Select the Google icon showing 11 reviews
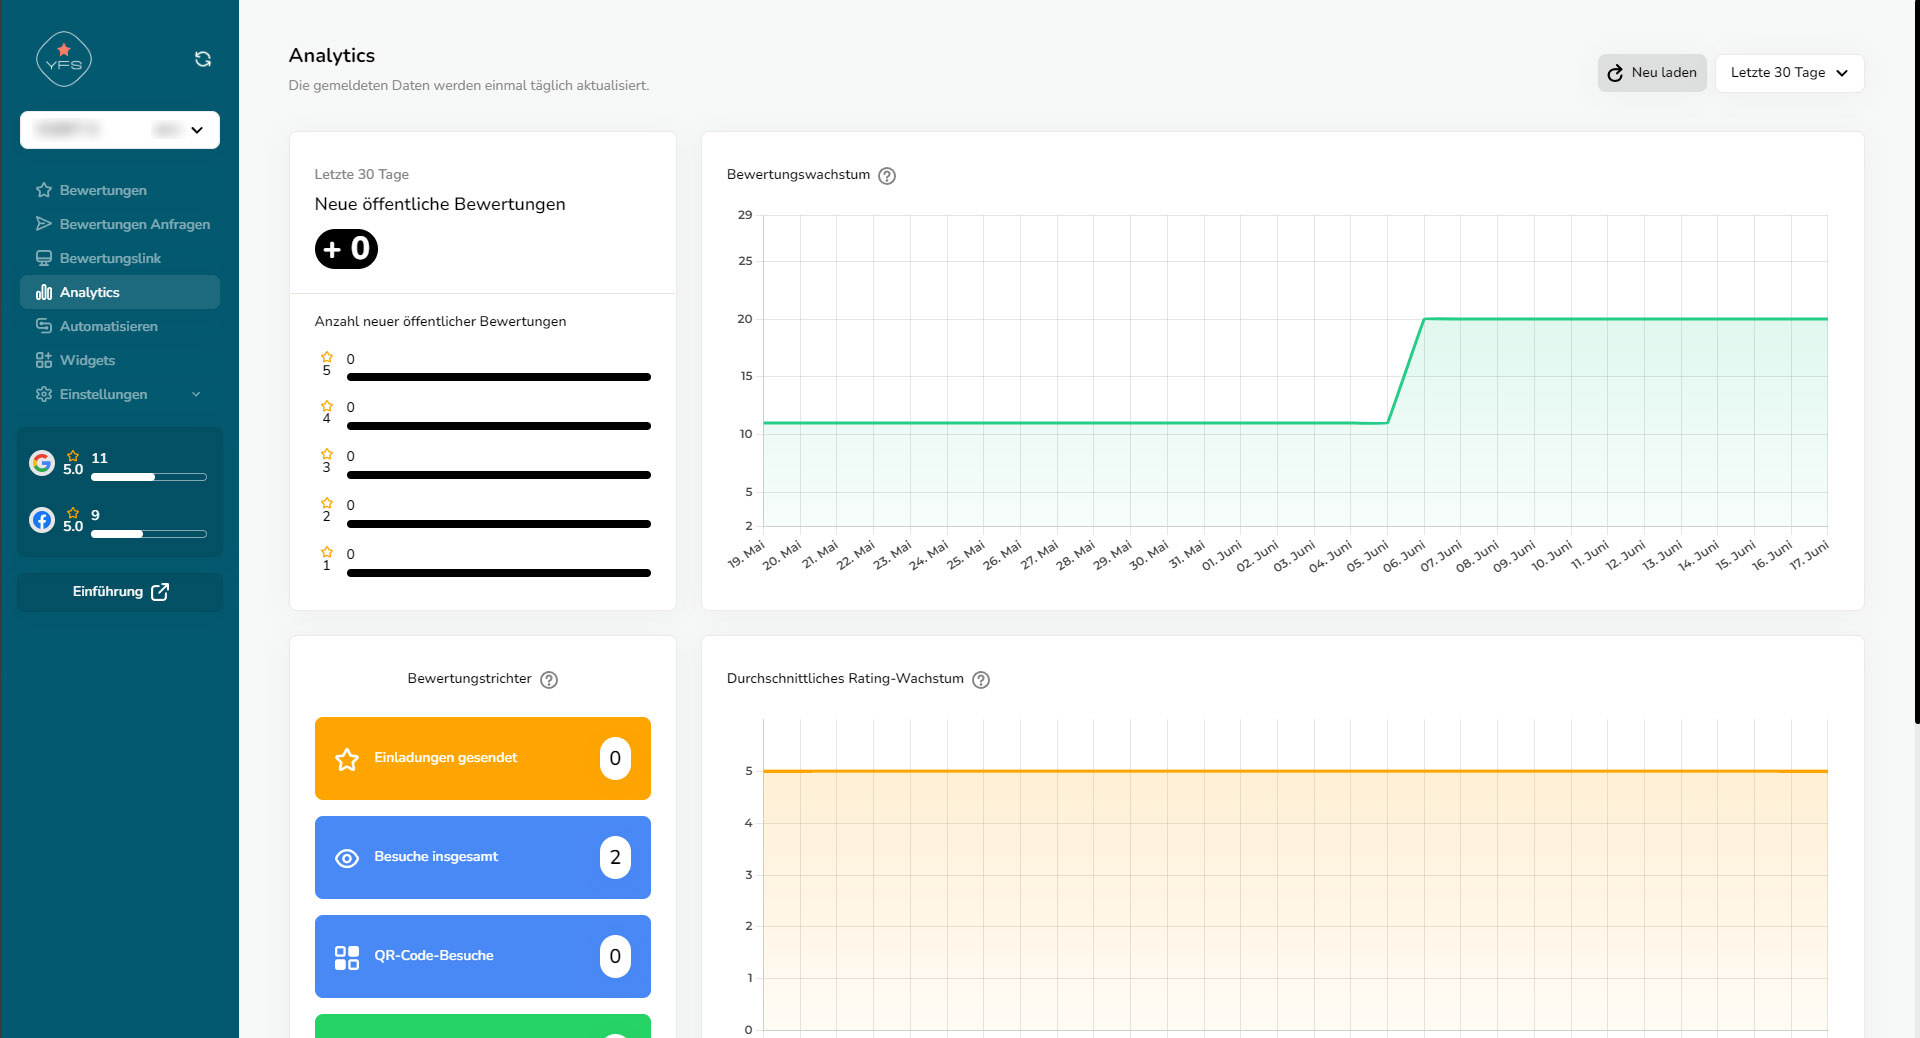The height and width of the screenshot is (1038, 1920). click(x=41, y=464)
